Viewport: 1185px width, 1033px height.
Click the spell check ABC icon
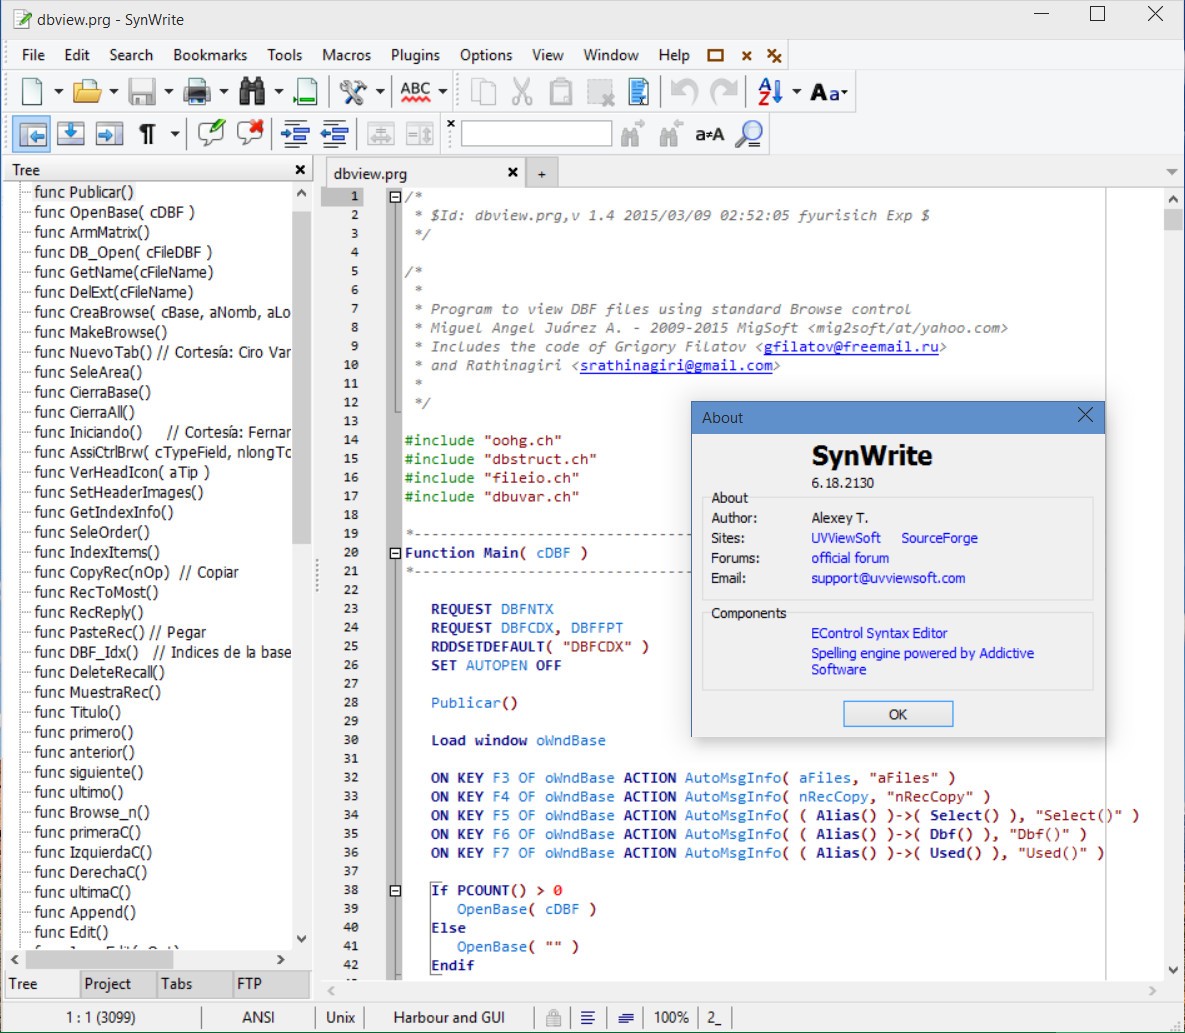tap(415, 92)
